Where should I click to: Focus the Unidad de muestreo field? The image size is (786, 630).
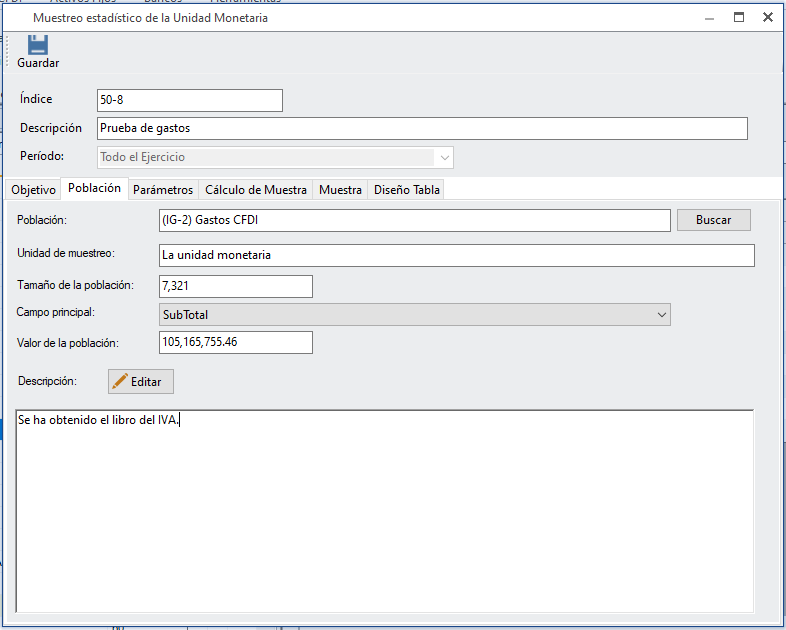[456, 255]
